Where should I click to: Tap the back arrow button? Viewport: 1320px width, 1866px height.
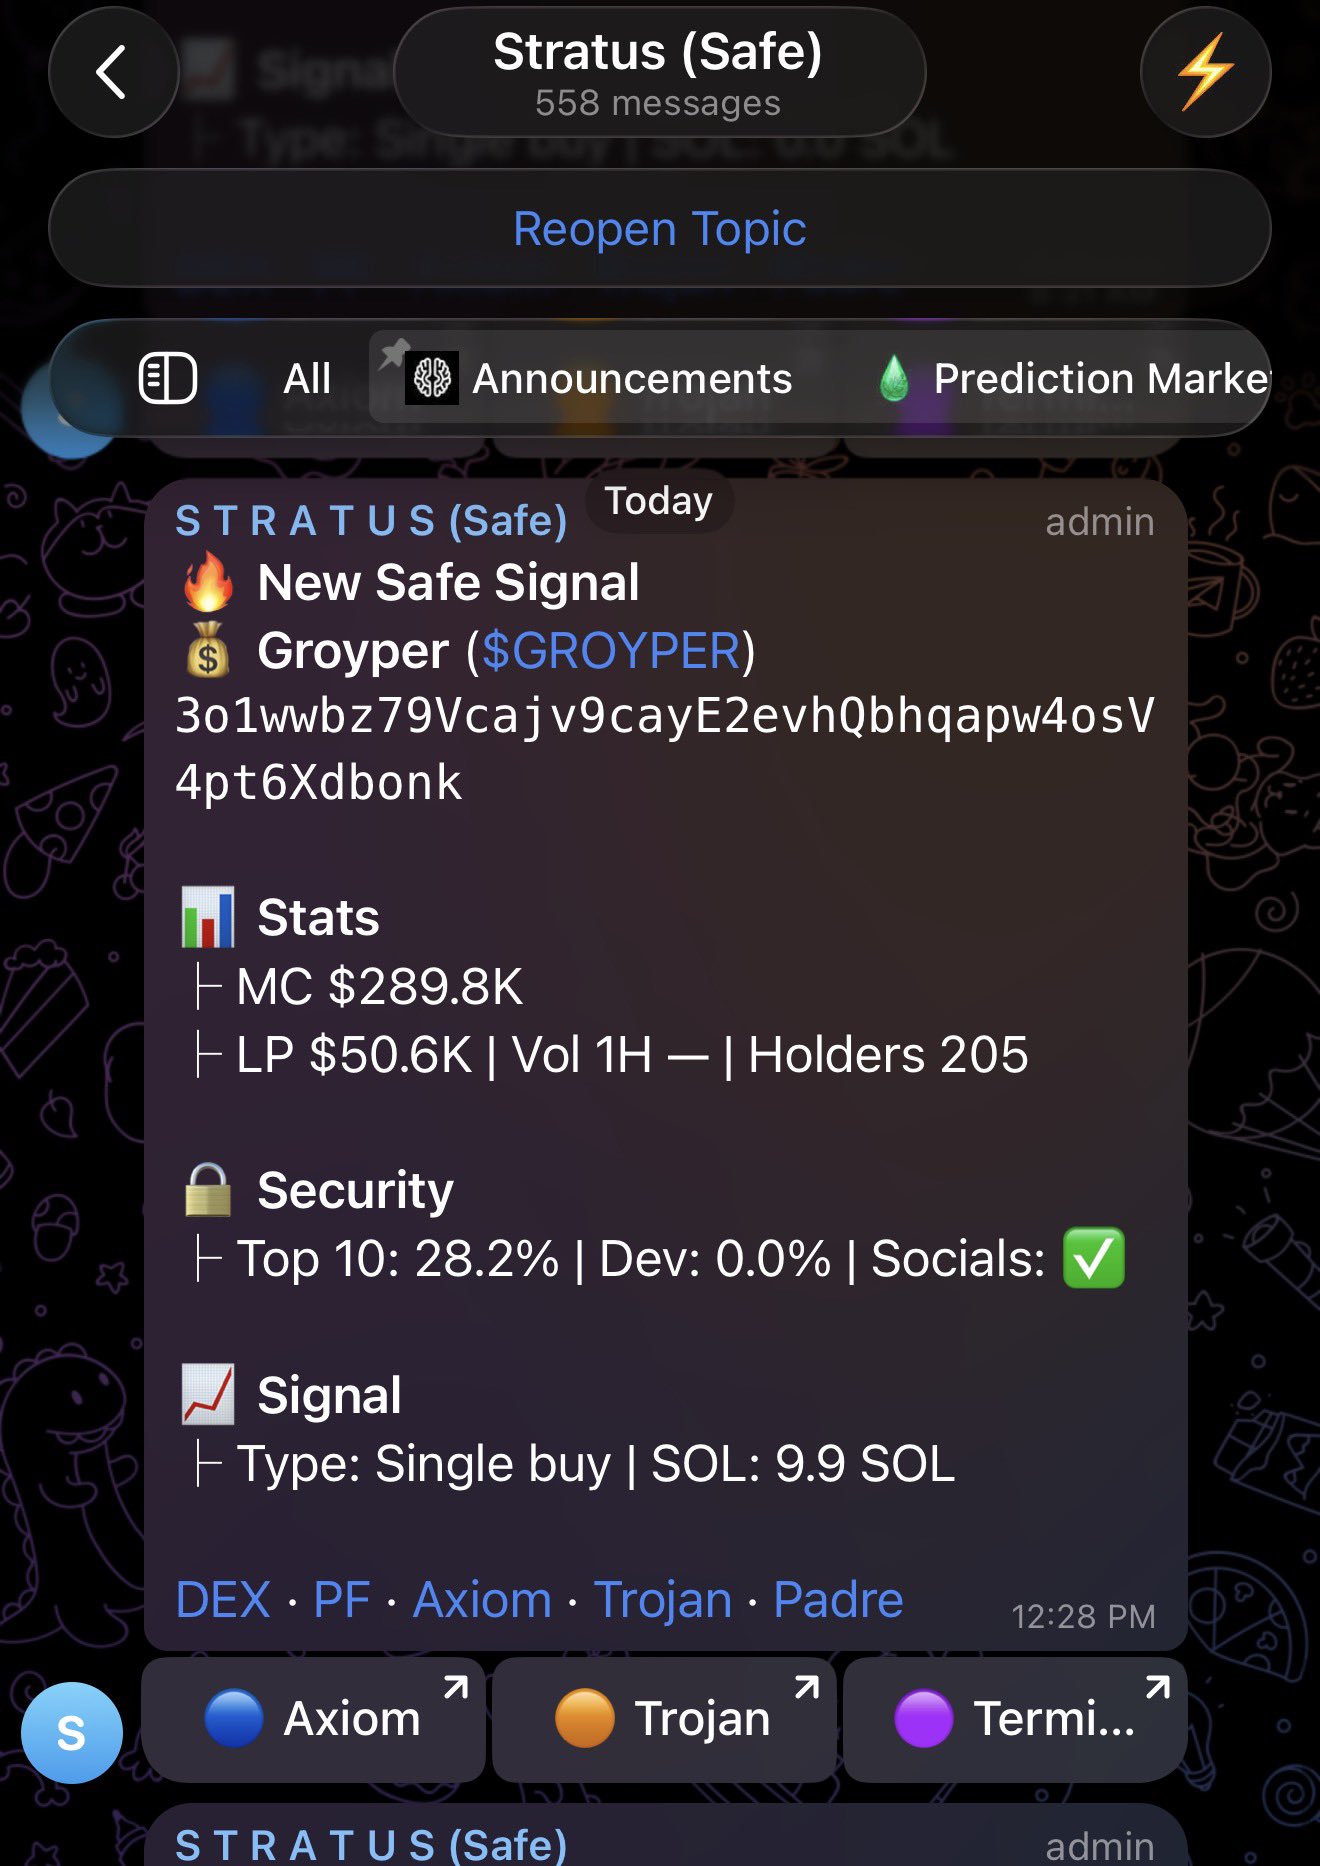click(x=113, y=73)
